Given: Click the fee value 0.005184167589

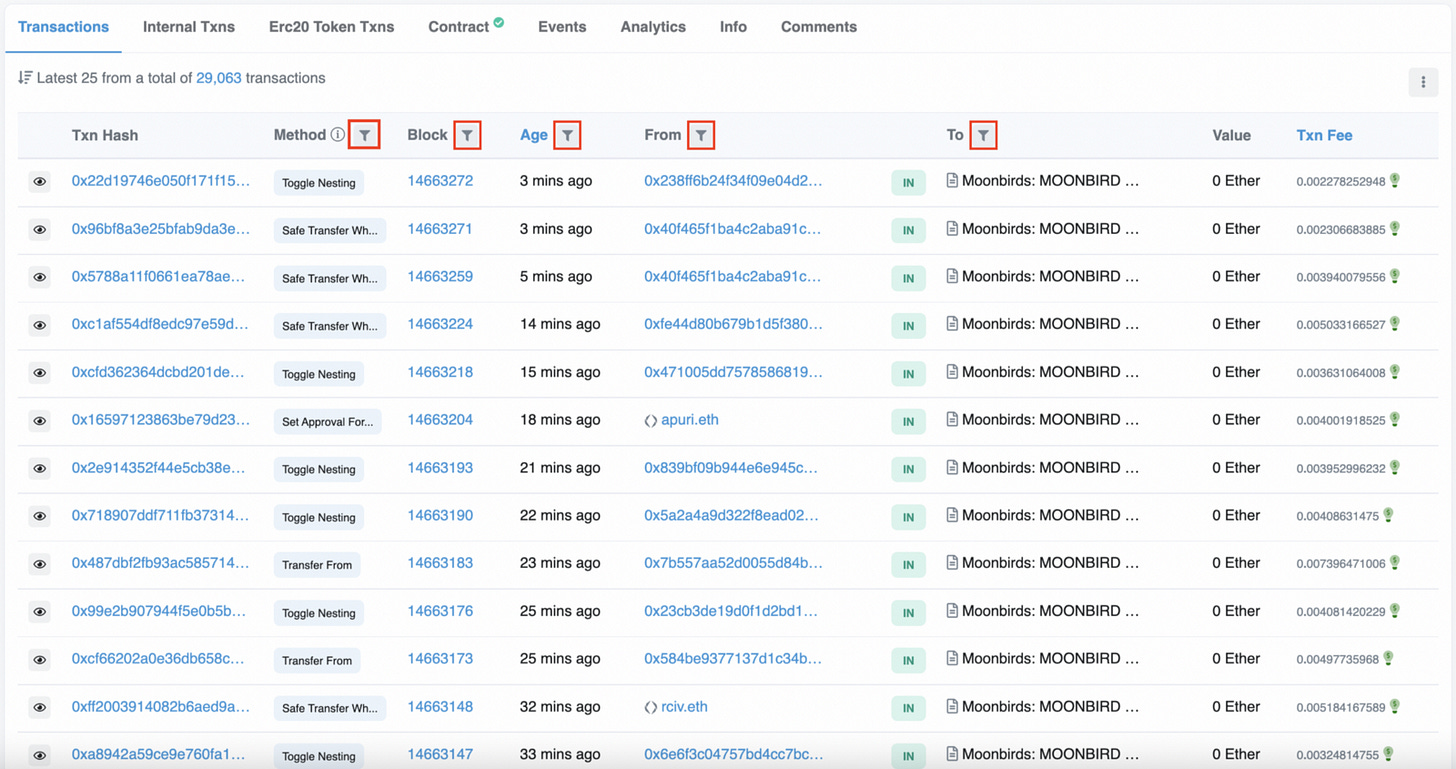Looking at the screenshot, I should pyautogui.click(x=1341, y=708).
